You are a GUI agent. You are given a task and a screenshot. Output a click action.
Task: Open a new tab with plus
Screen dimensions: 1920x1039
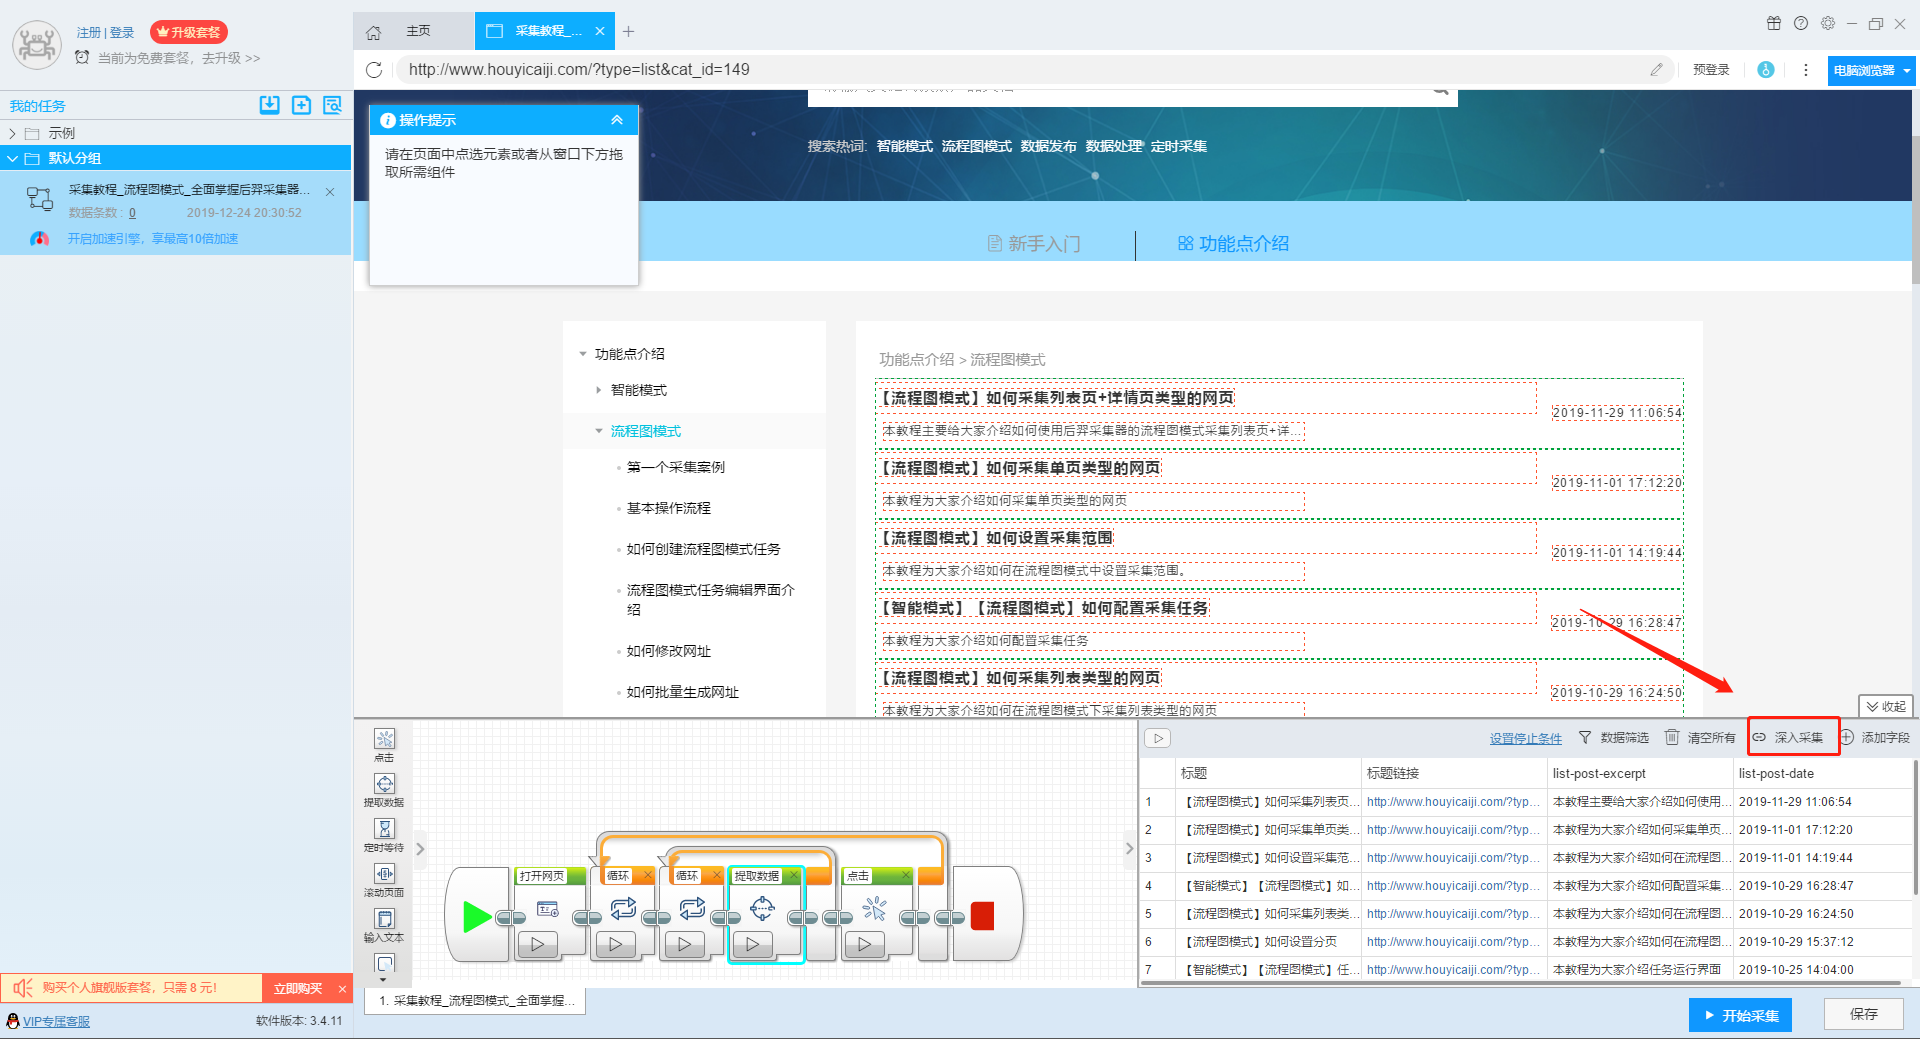[x=628, y=32]
